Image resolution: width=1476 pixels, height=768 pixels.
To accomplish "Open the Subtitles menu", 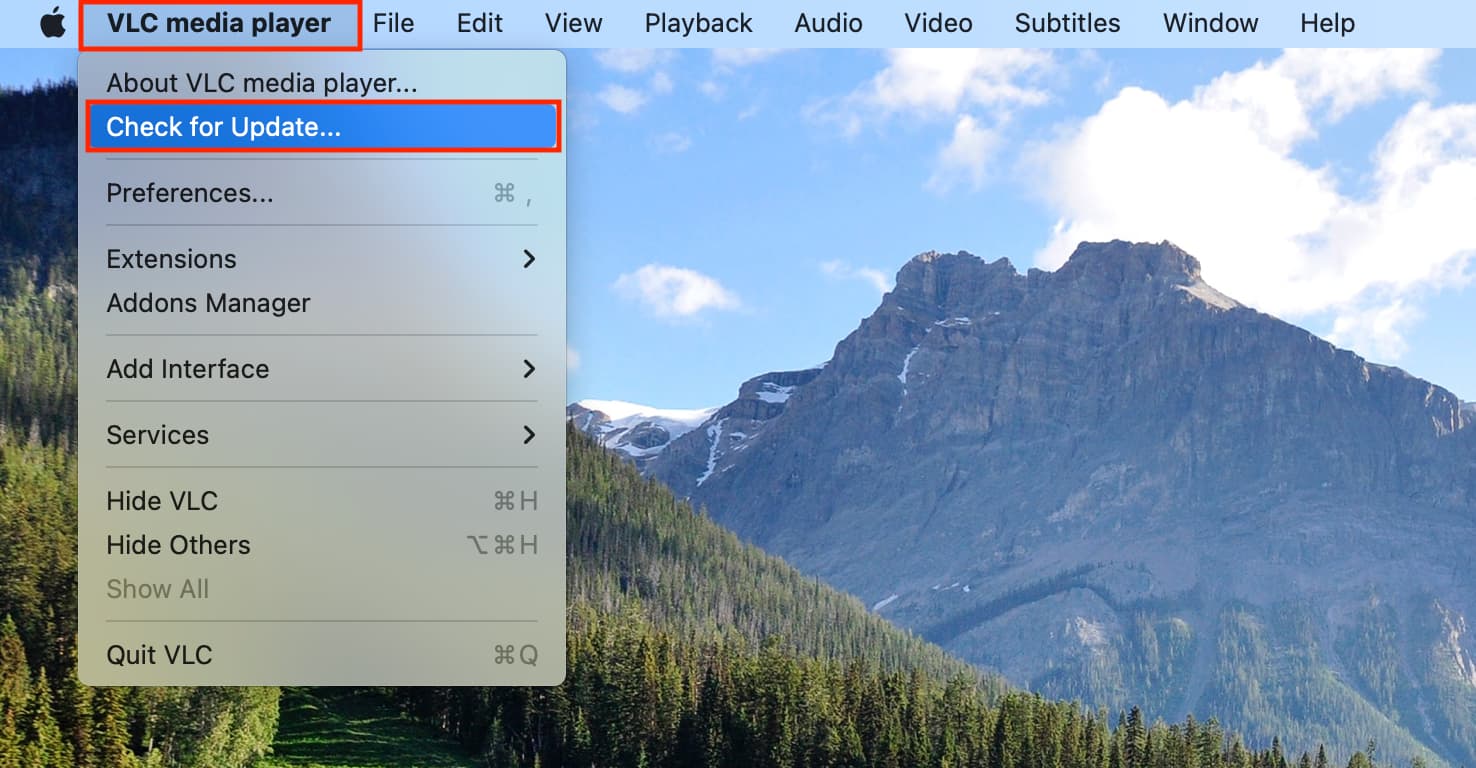I will [x=1067, y=23].
